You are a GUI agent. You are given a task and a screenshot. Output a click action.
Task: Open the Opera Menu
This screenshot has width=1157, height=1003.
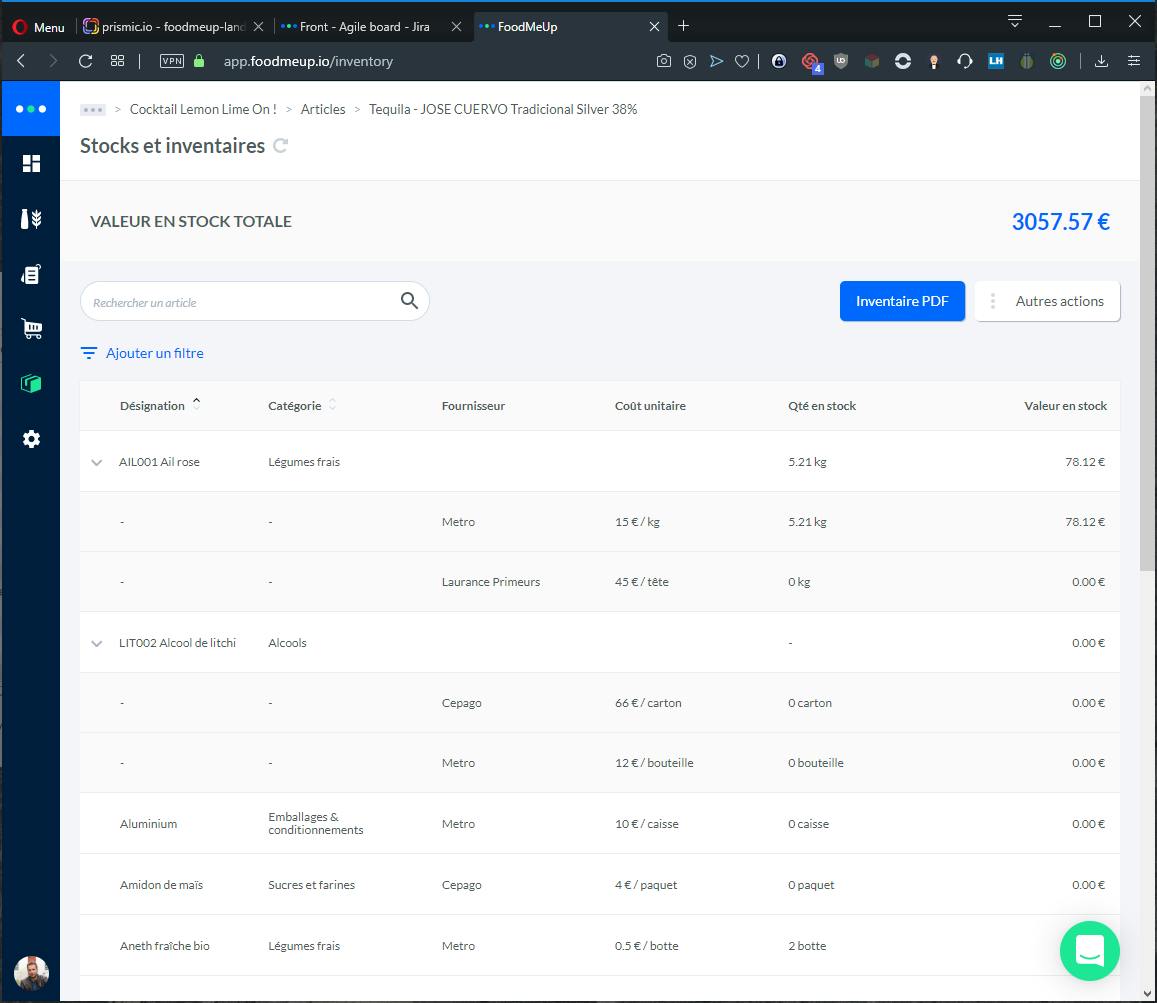(39, 27)
